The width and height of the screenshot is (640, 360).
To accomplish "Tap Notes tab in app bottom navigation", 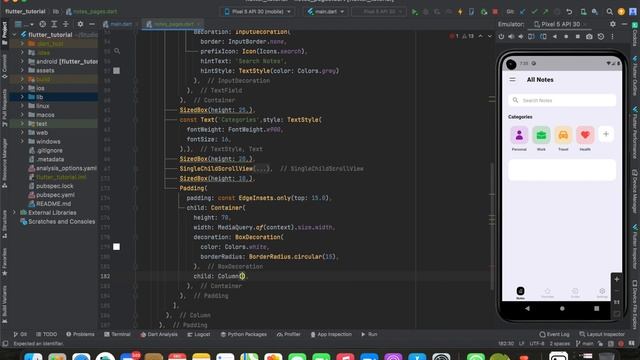I will [x=520, y=293].
